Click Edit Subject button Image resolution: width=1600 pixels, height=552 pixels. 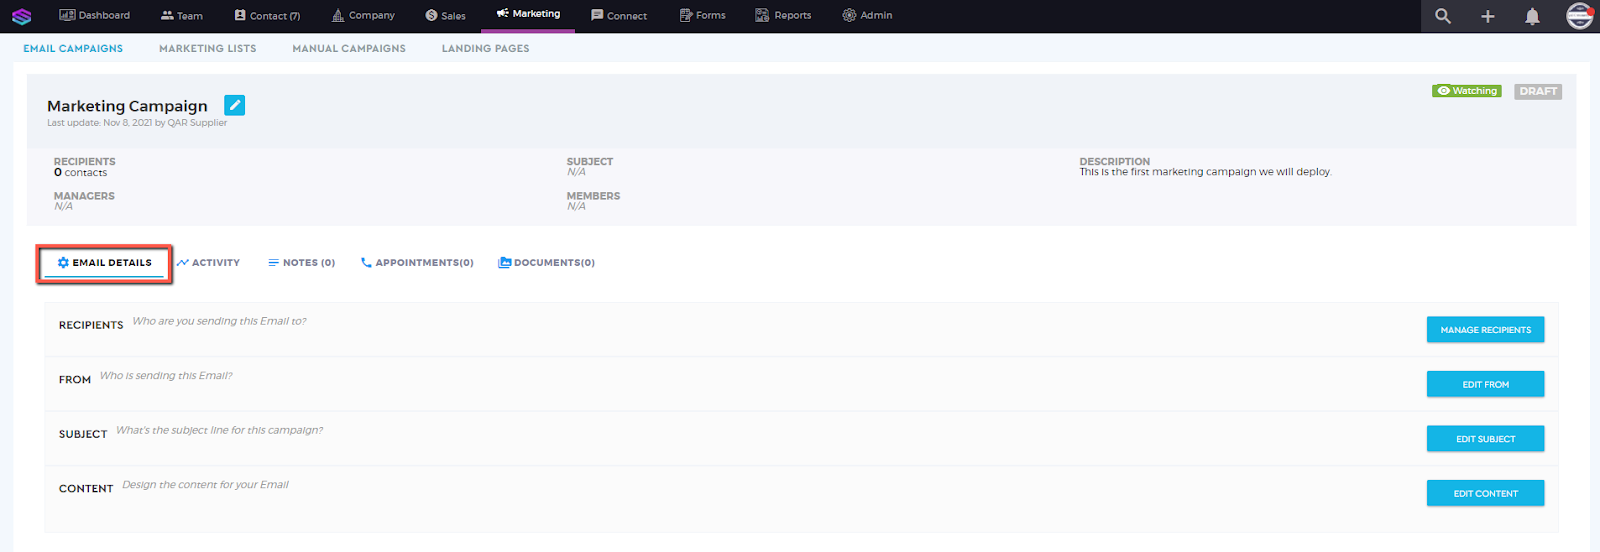1485,439
